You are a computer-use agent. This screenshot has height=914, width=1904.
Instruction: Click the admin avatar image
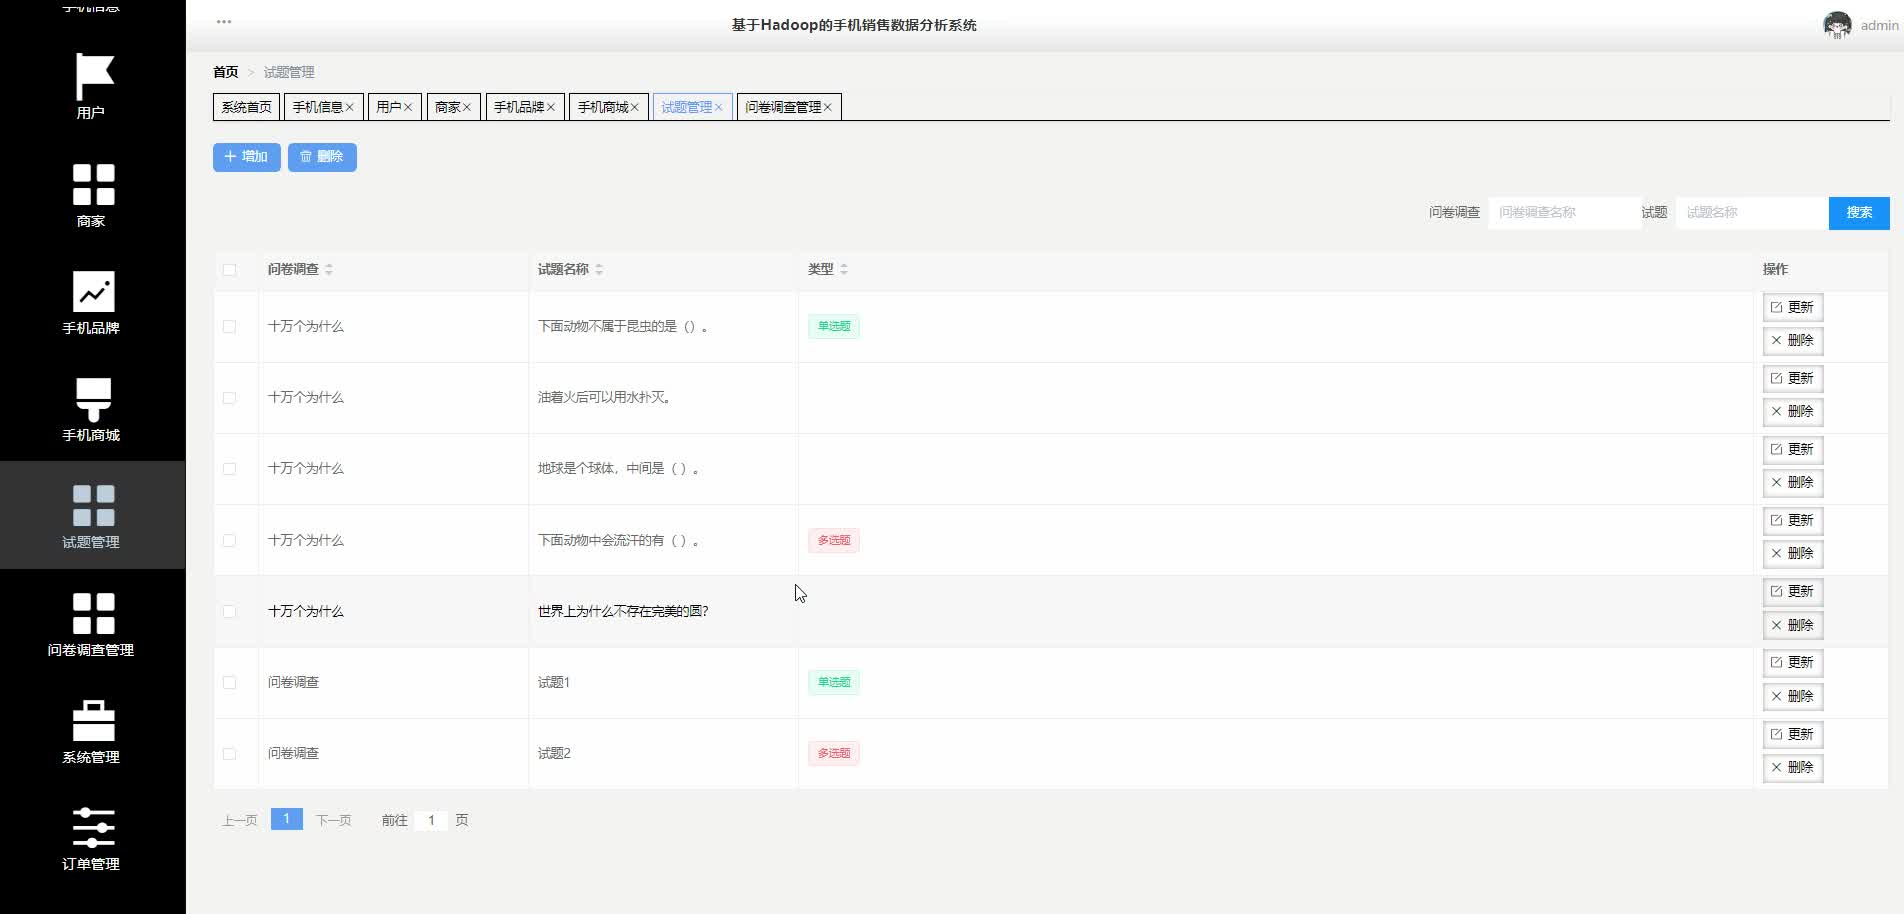click(x=1837, y=25)
